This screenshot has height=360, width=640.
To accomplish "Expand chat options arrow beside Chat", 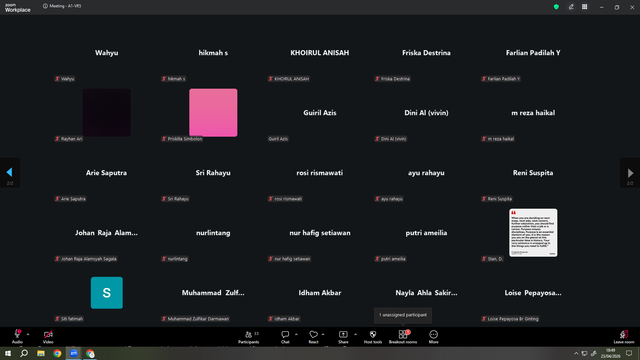I will pyautogui.click(x=296, y=334).
